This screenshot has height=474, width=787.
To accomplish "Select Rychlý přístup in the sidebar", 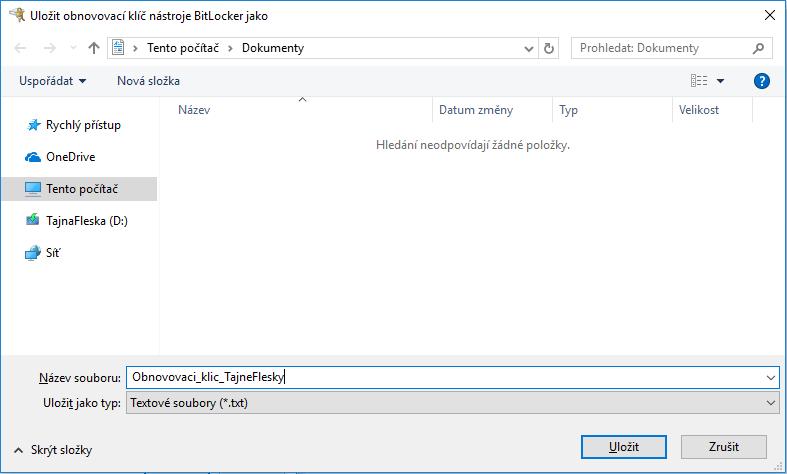I will coord(79,125).
